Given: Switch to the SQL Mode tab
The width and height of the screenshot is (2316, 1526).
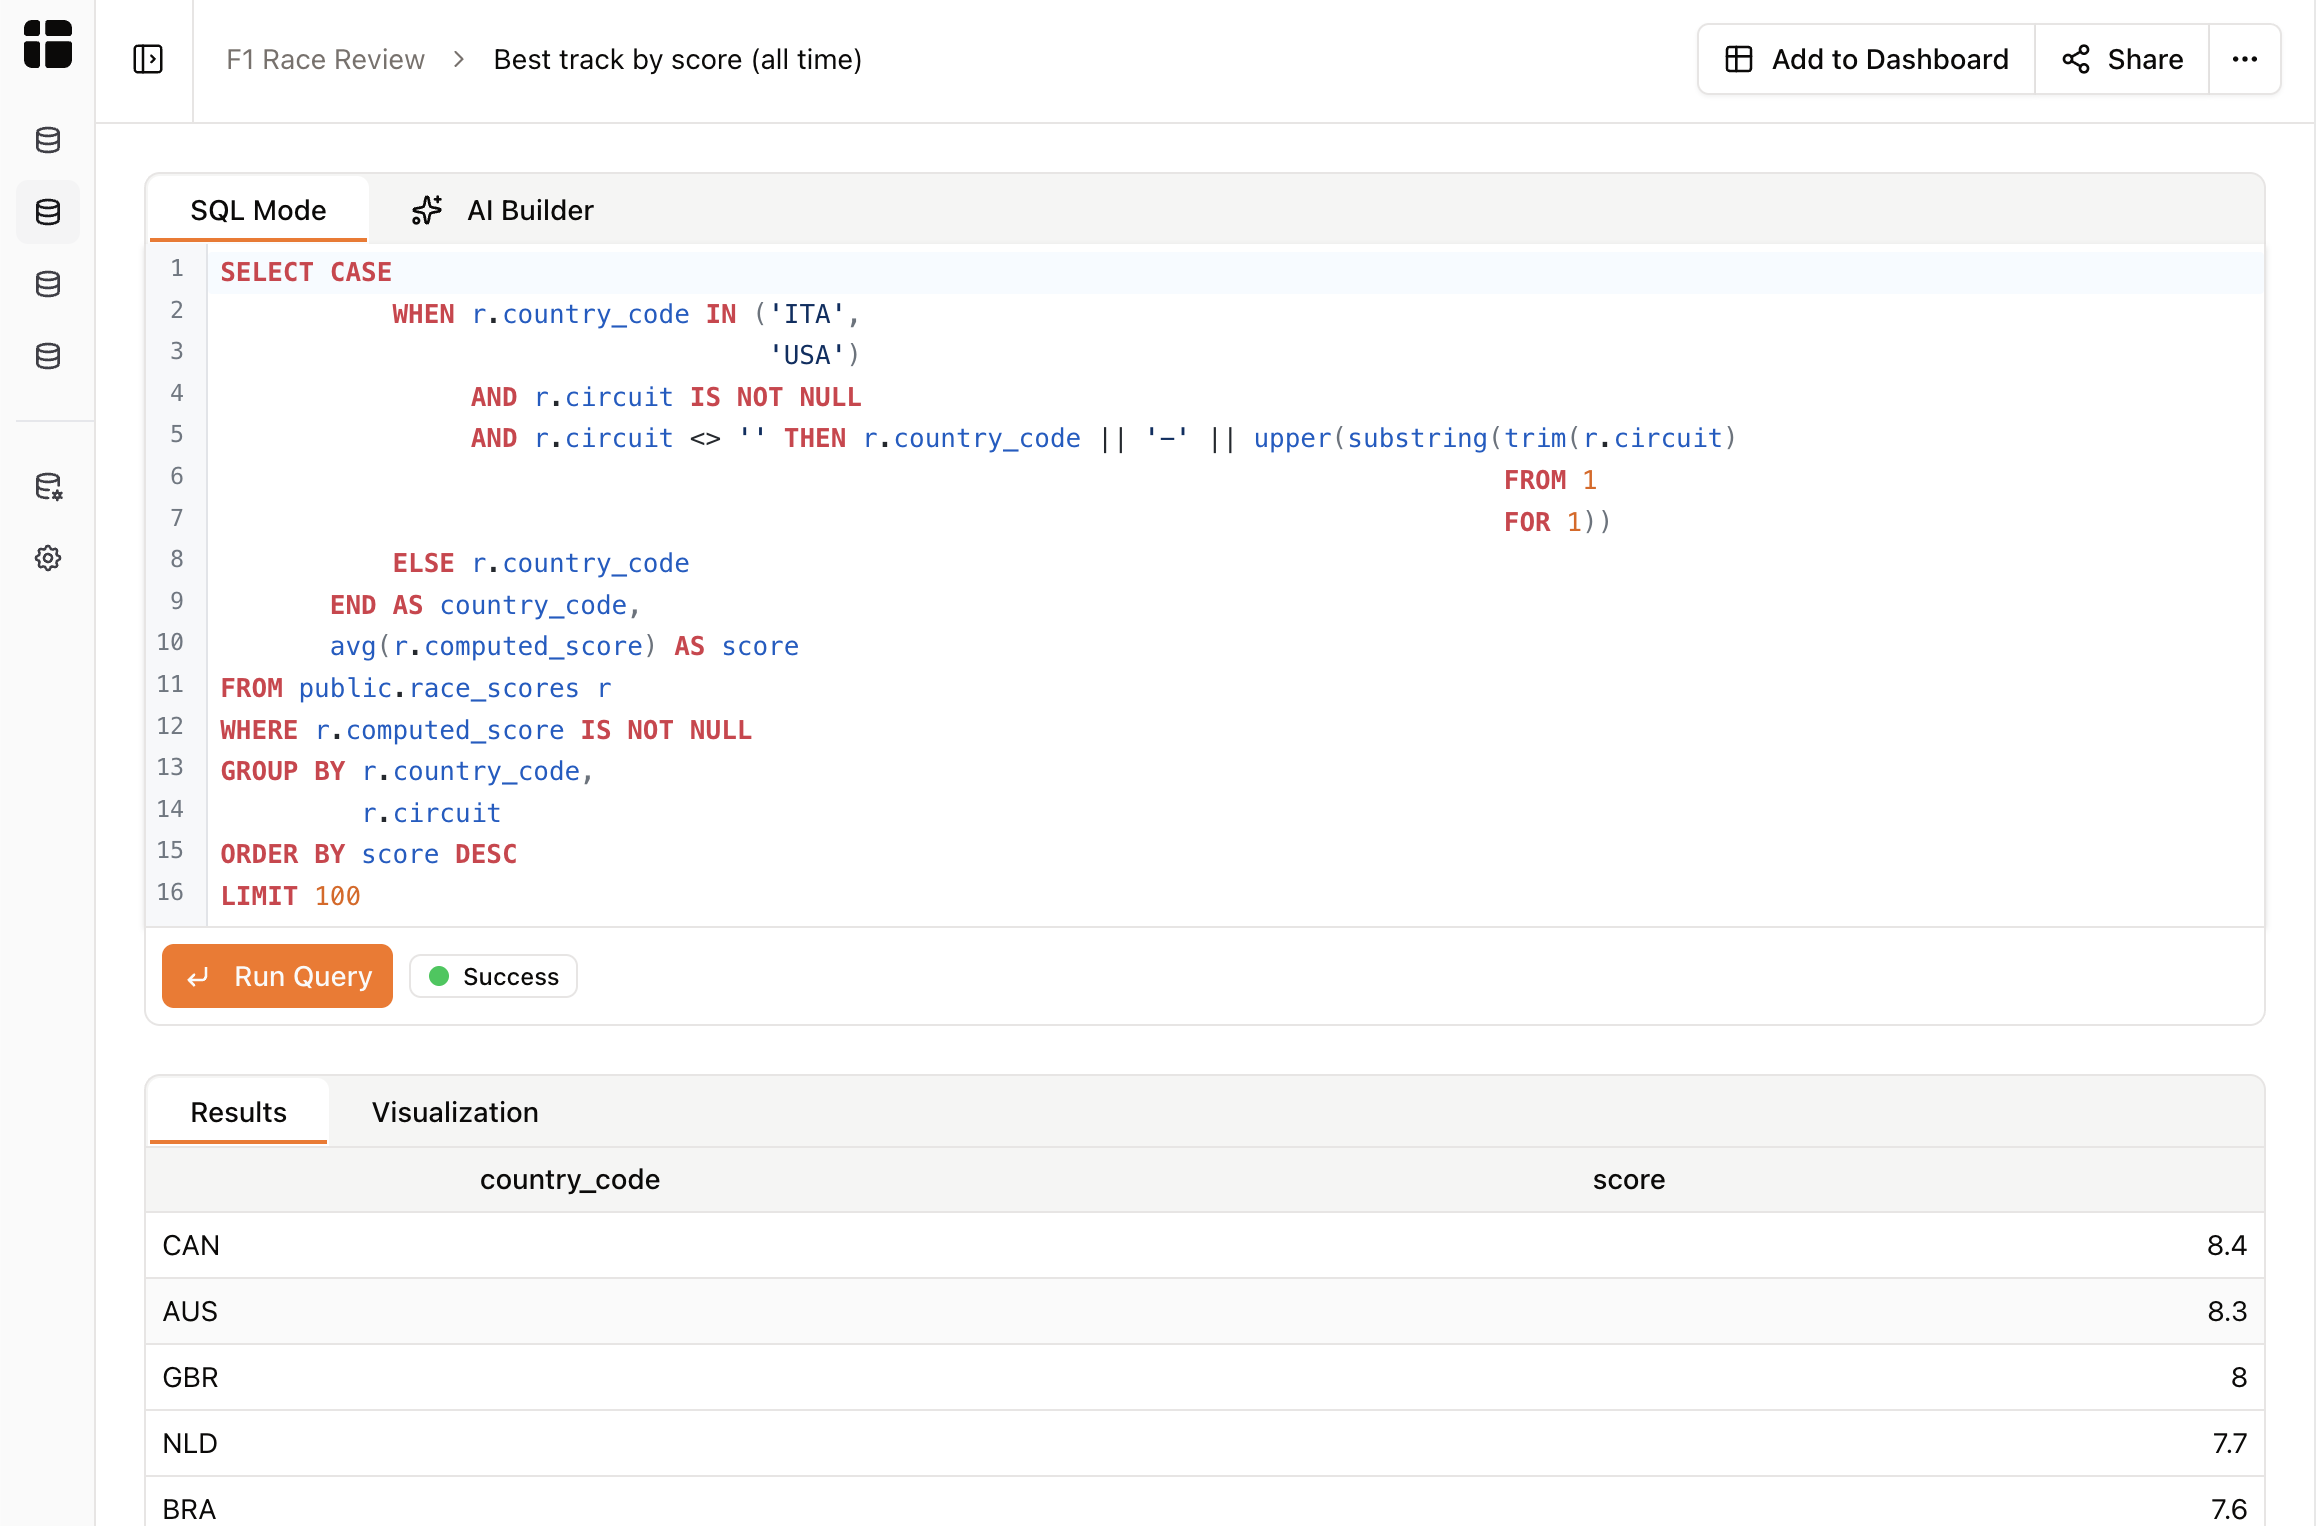Looking at the screenshot, I should coord(258,210).
